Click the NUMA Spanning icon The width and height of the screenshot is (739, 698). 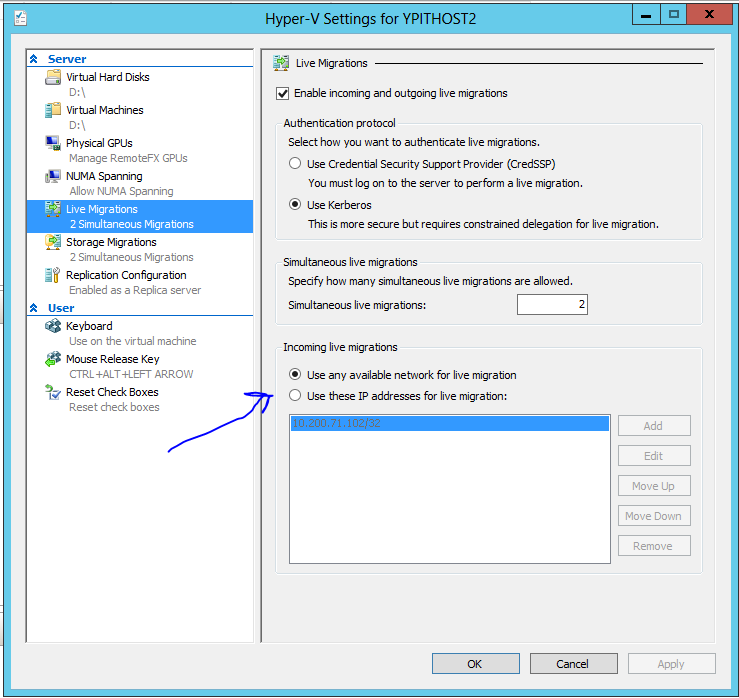click(x=53, y=177)
